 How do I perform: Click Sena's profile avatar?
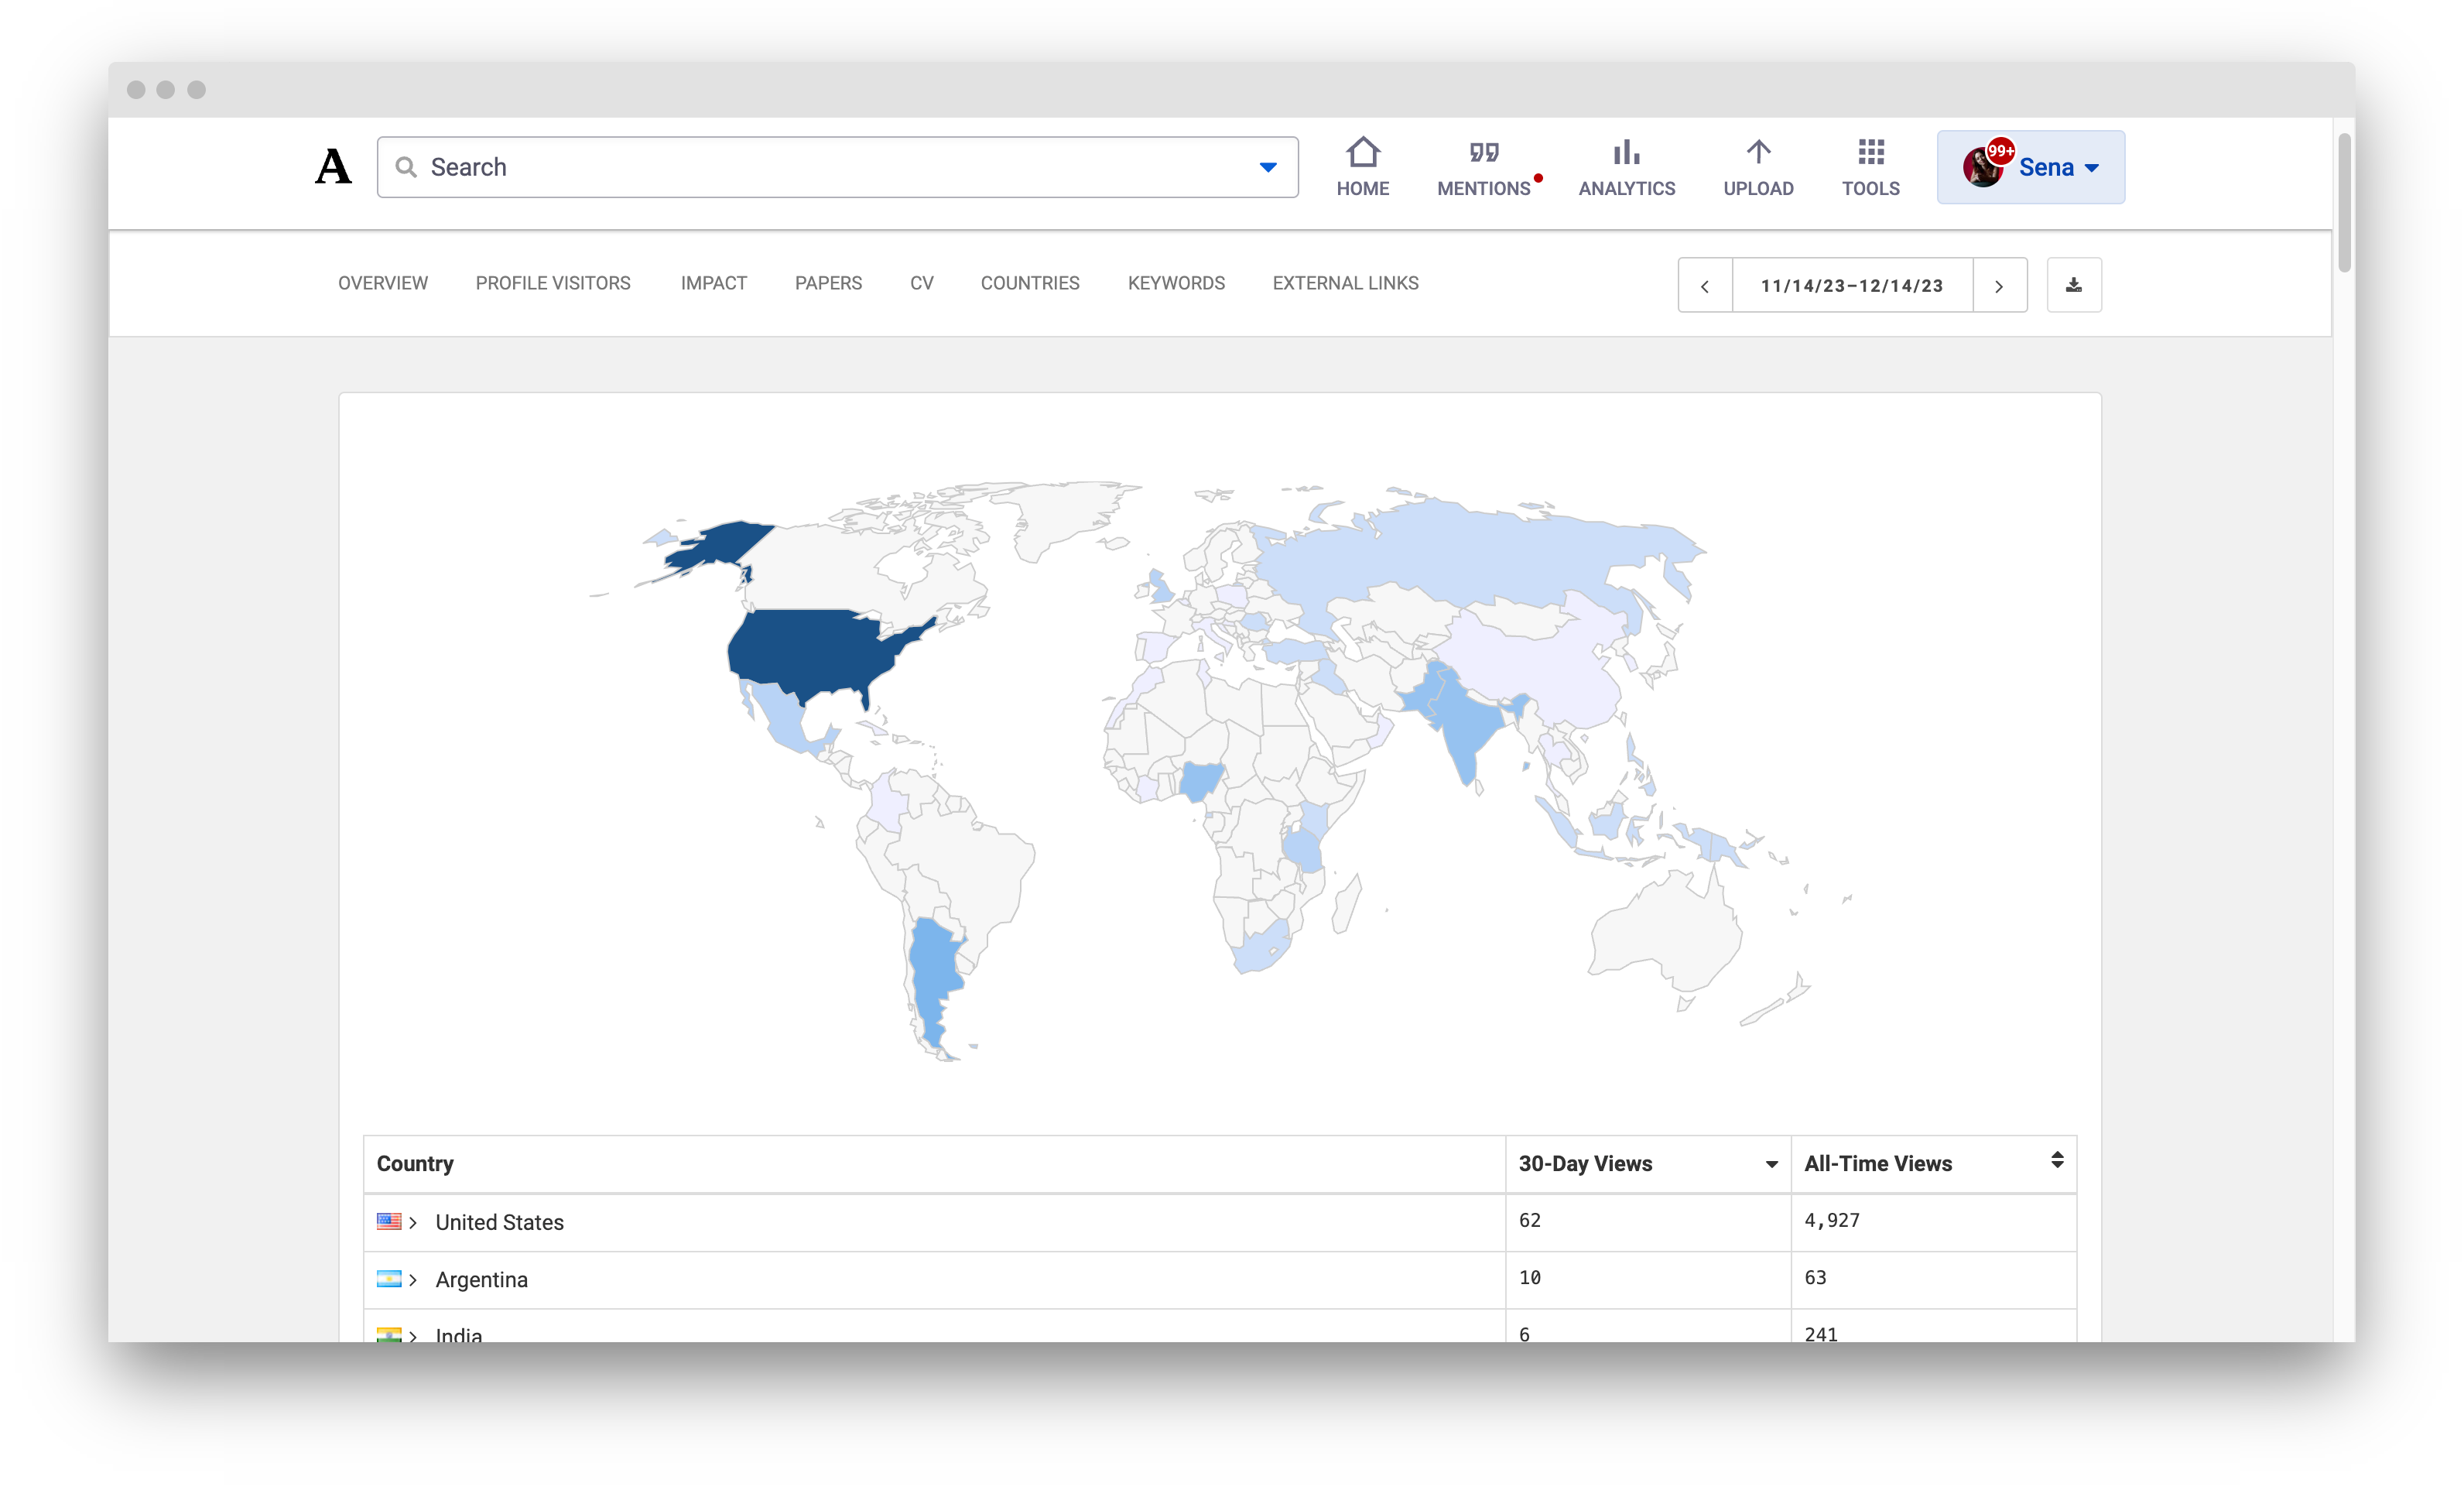pyautogui.click(x=1982, y=168)
